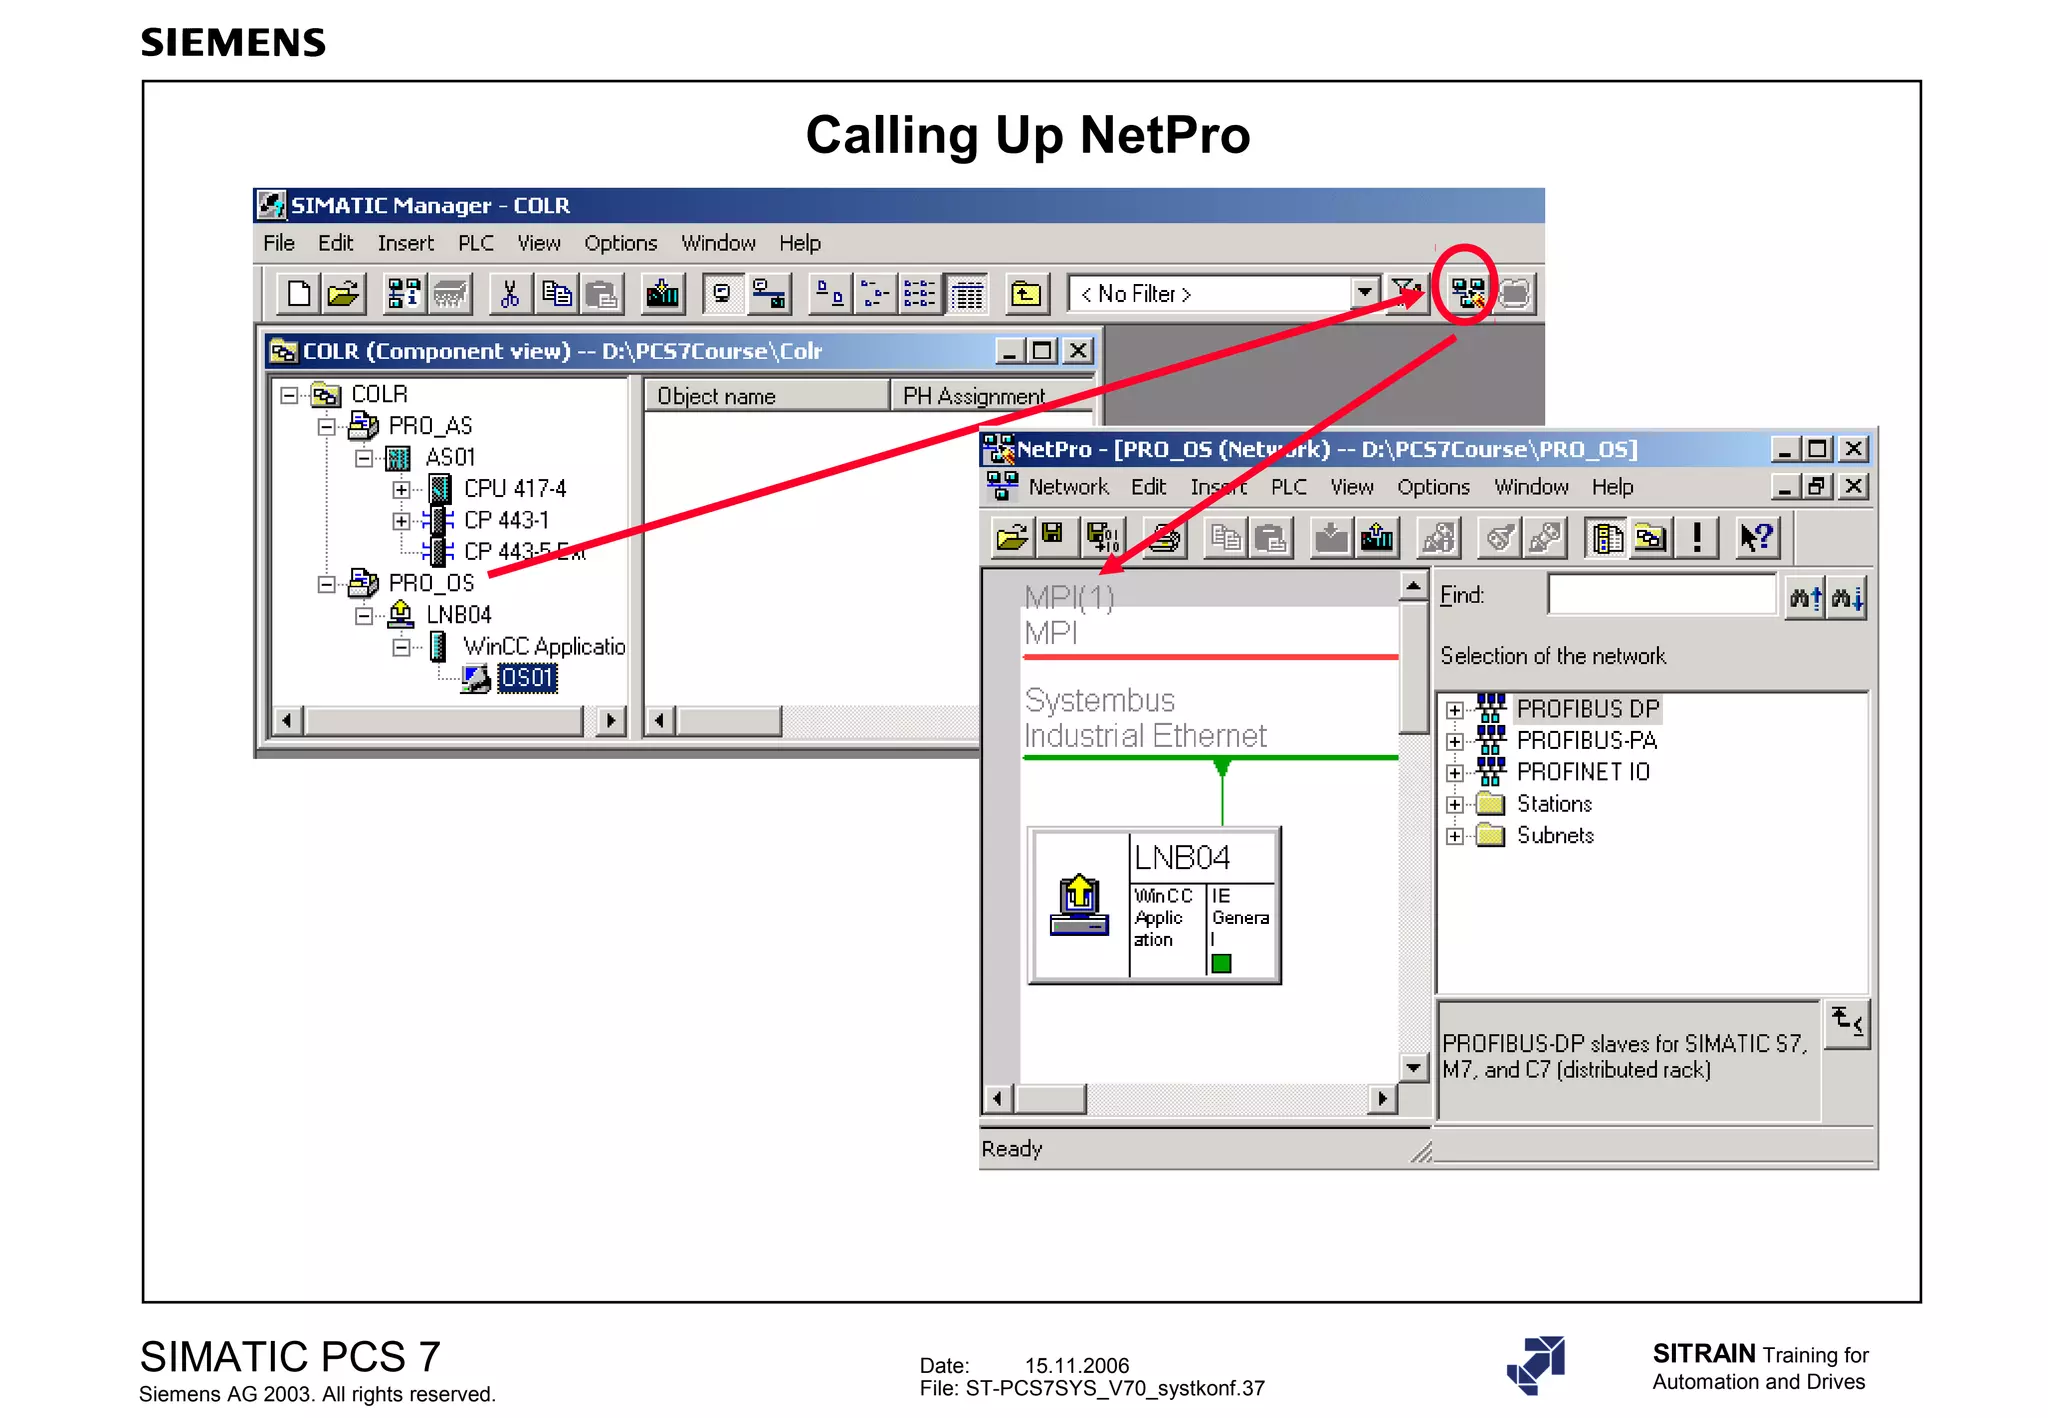
Task: Click the Display cross-project network view icon
Action: pyautogui.click(x=1651, y=538)
